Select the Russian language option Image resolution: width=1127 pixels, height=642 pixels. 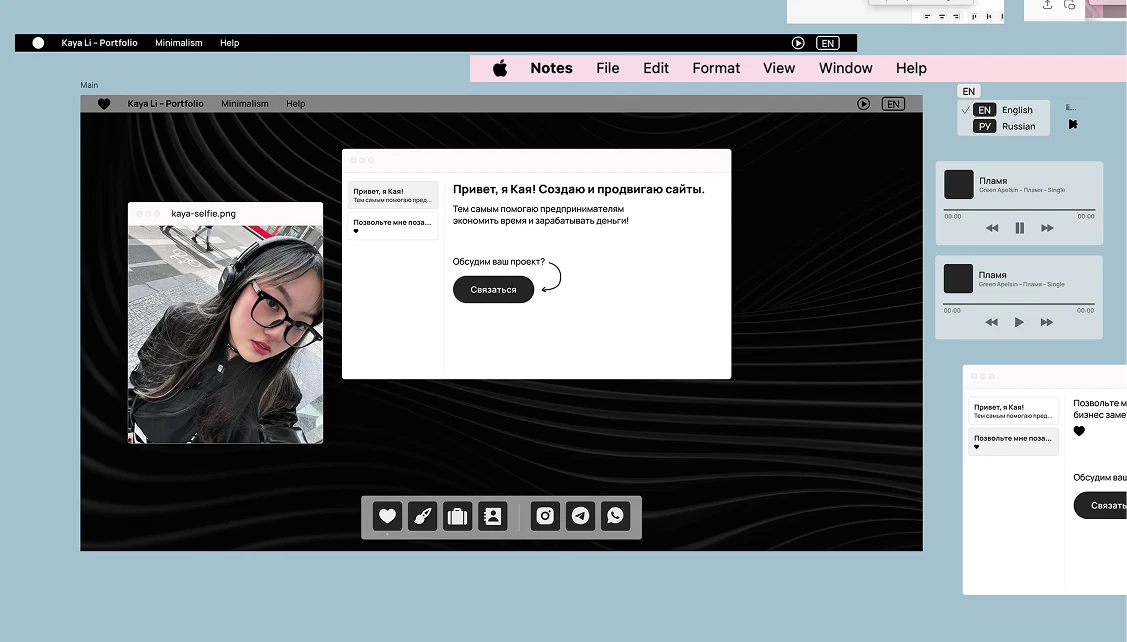[1003, 127]
